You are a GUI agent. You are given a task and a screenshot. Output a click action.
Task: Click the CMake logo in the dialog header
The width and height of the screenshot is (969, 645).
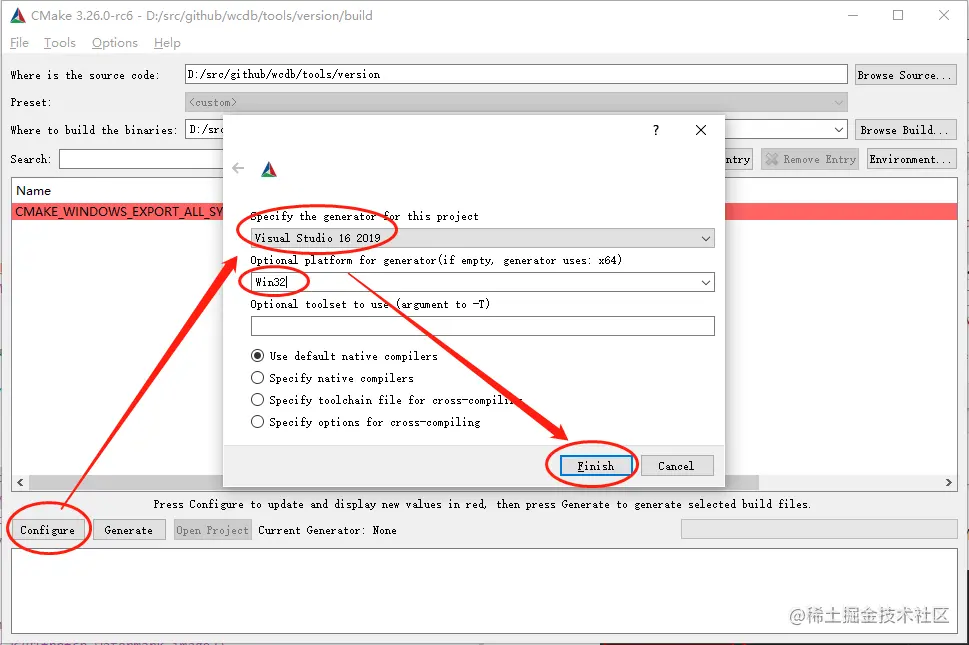pyautogui.click(x=269, y=169)
